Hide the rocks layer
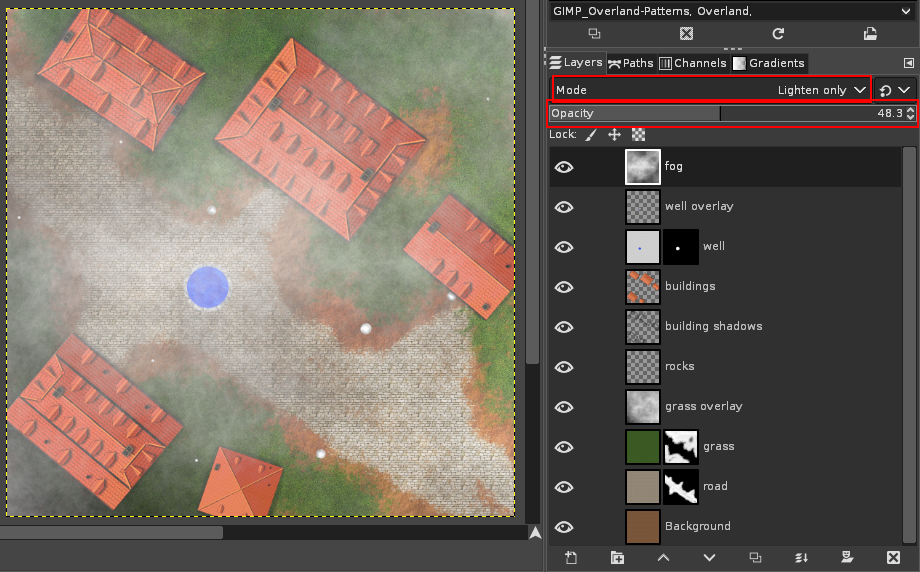920x572 pixels. click(564, 367)
